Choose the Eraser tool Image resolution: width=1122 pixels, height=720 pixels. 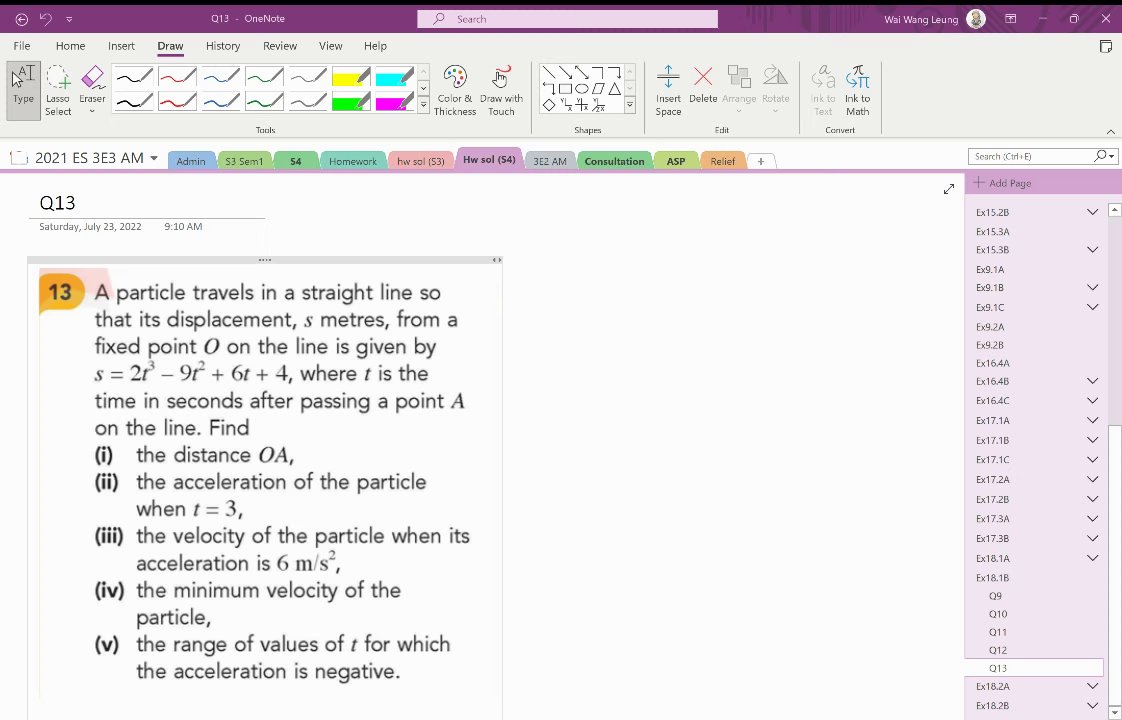pos(92,90)
